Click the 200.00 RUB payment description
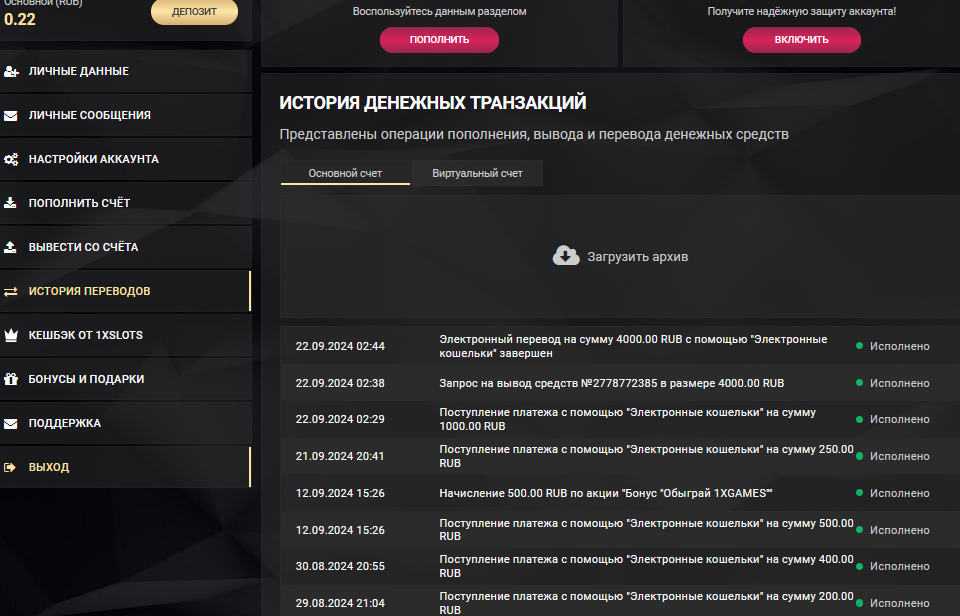 [x=646, y=603]
